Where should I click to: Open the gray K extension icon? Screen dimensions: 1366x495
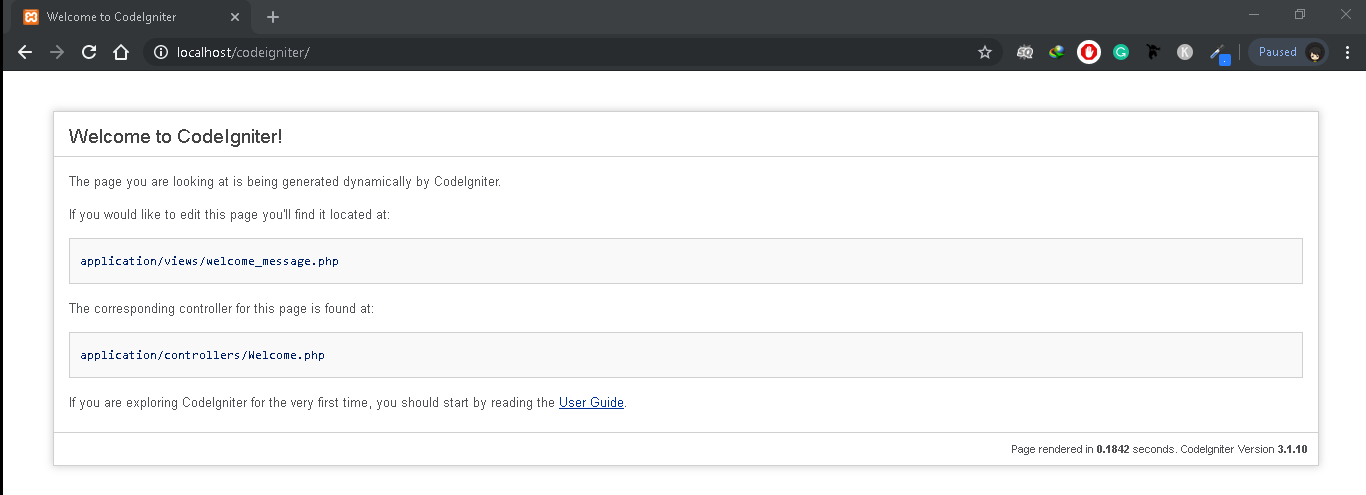pyautogui.click(x=1185, y=52)
